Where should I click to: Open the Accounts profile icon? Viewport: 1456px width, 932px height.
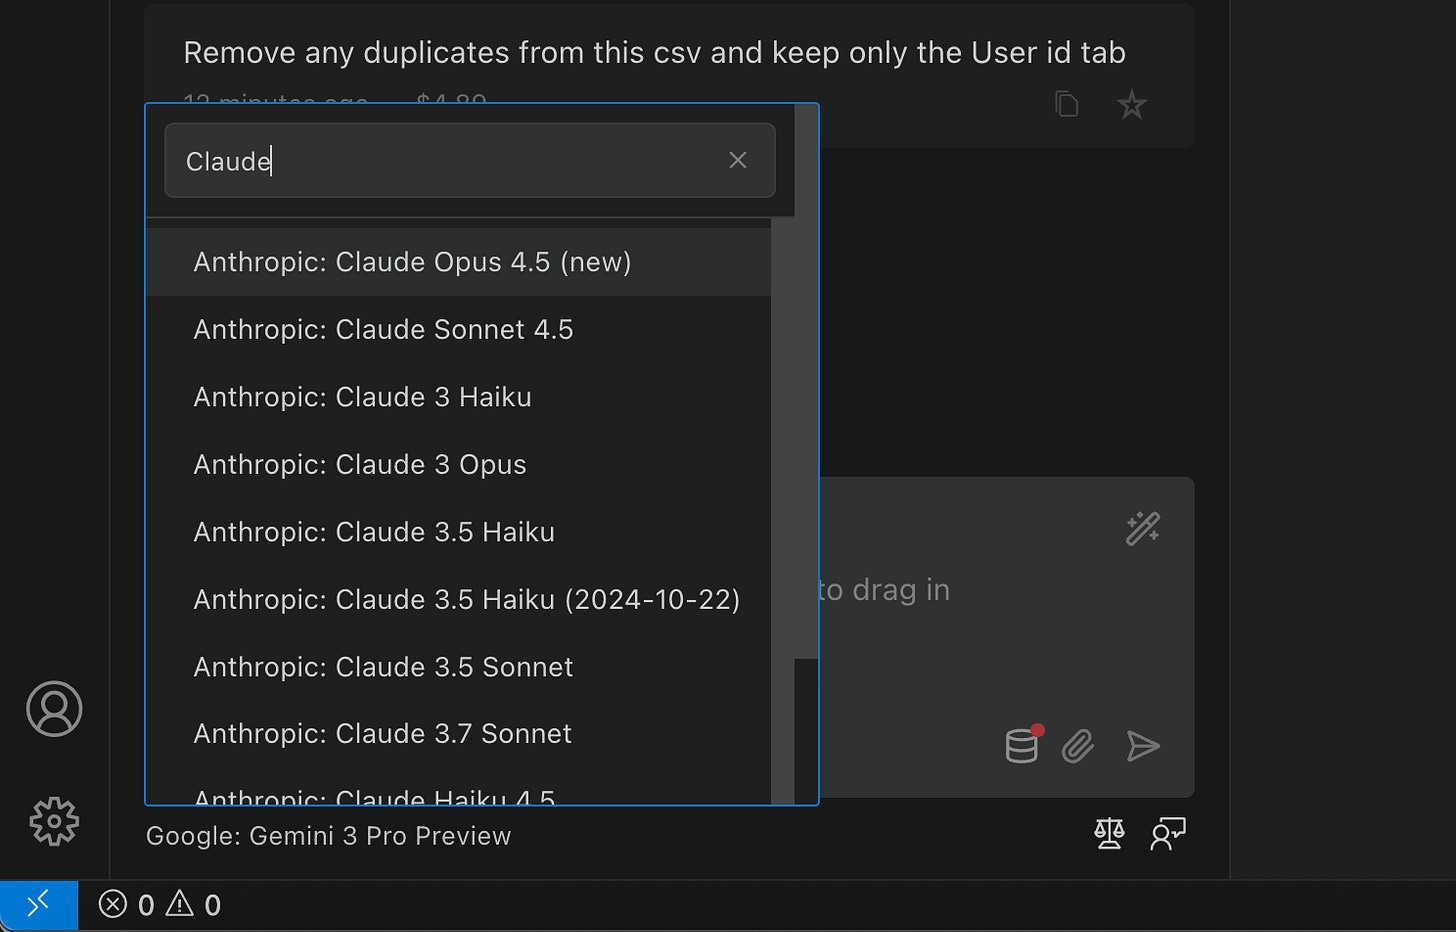pyautogui.click(x=54, y=709)
